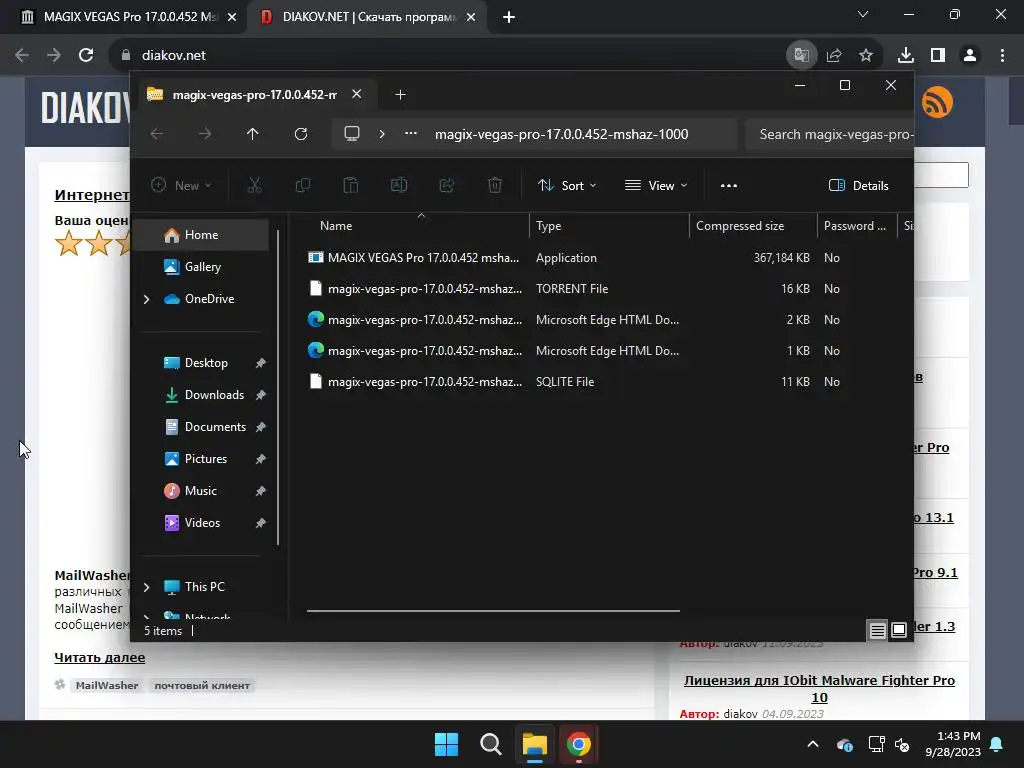Screen dimensions: 1024x768
Task: Reload the diakov.net page in Chrome
Action: click(86, 55)
